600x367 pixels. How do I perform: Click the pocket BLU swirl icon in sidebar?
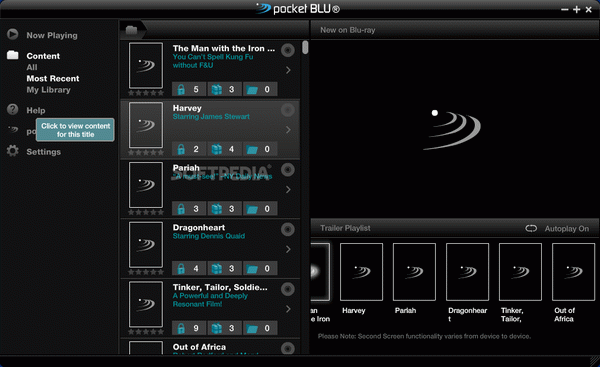(x=13, y=130)
